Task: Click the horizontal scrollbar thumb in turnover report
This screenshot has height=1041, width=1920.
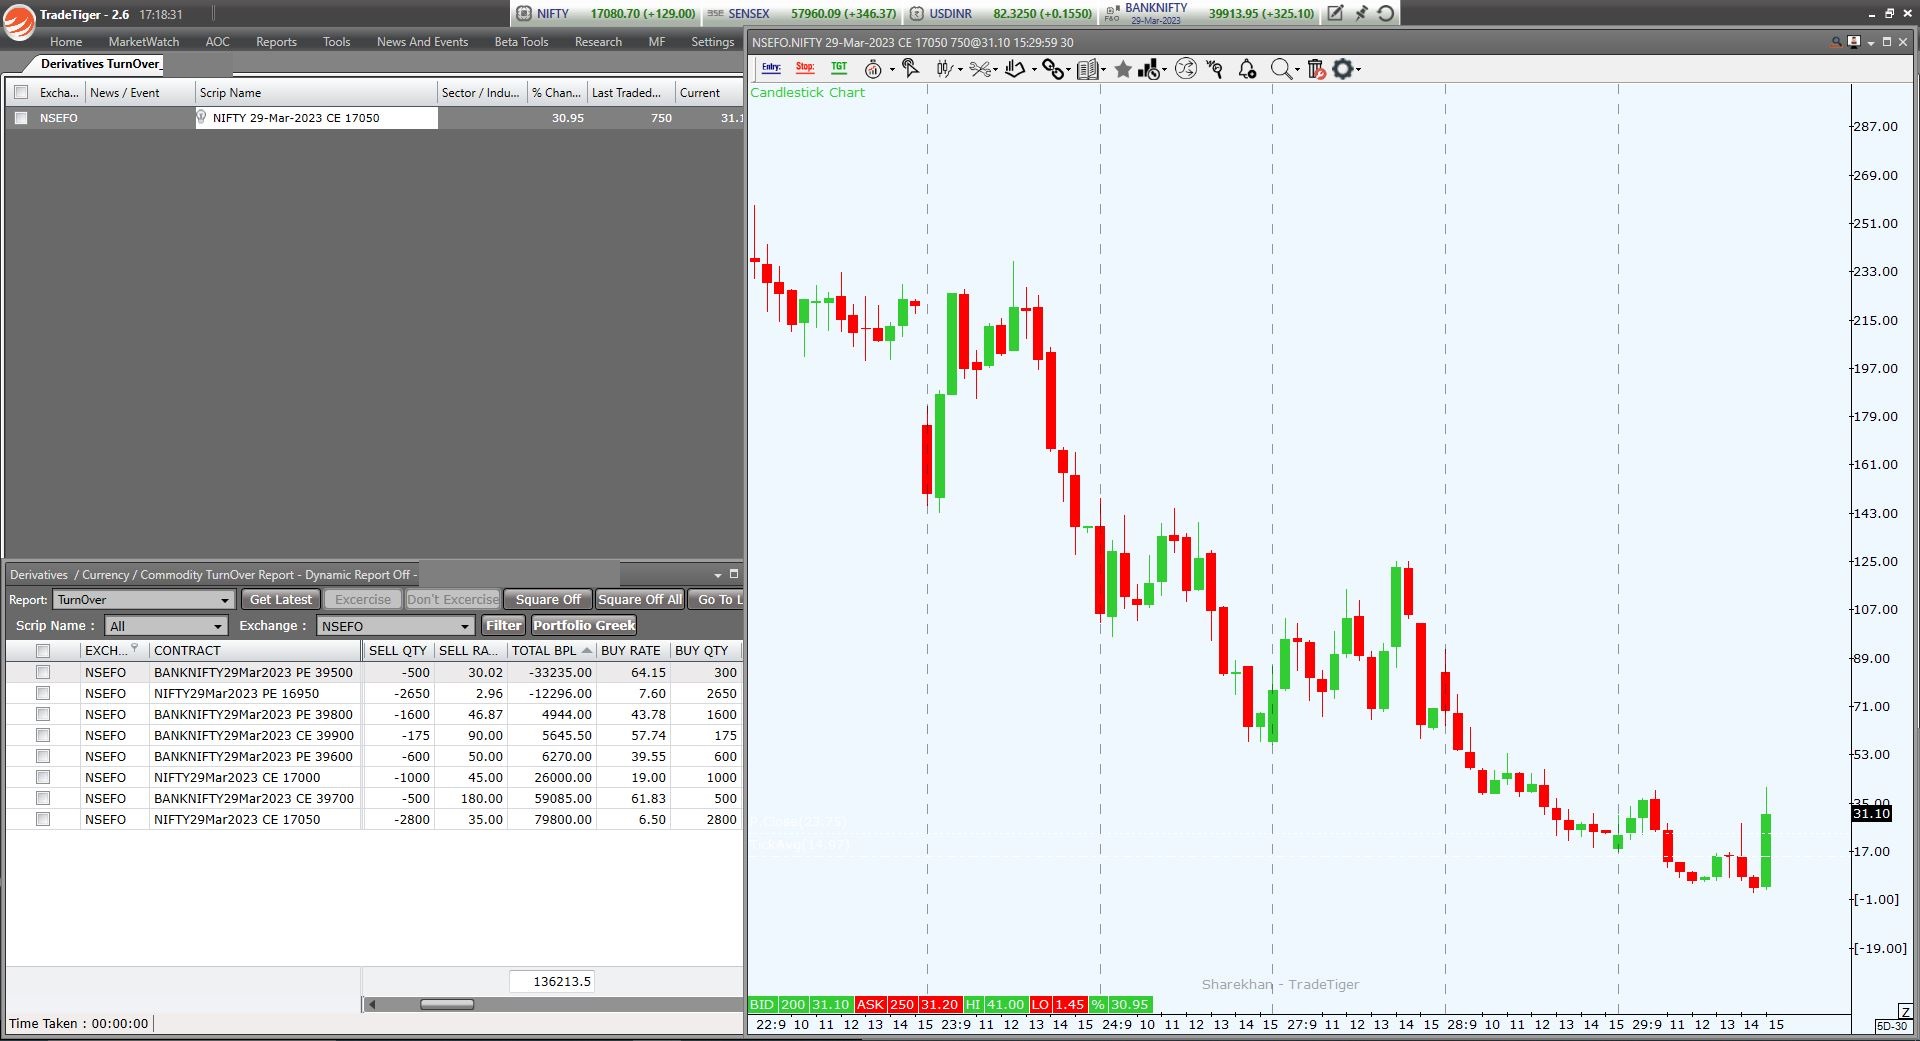Action: [x=447, y=1005]
